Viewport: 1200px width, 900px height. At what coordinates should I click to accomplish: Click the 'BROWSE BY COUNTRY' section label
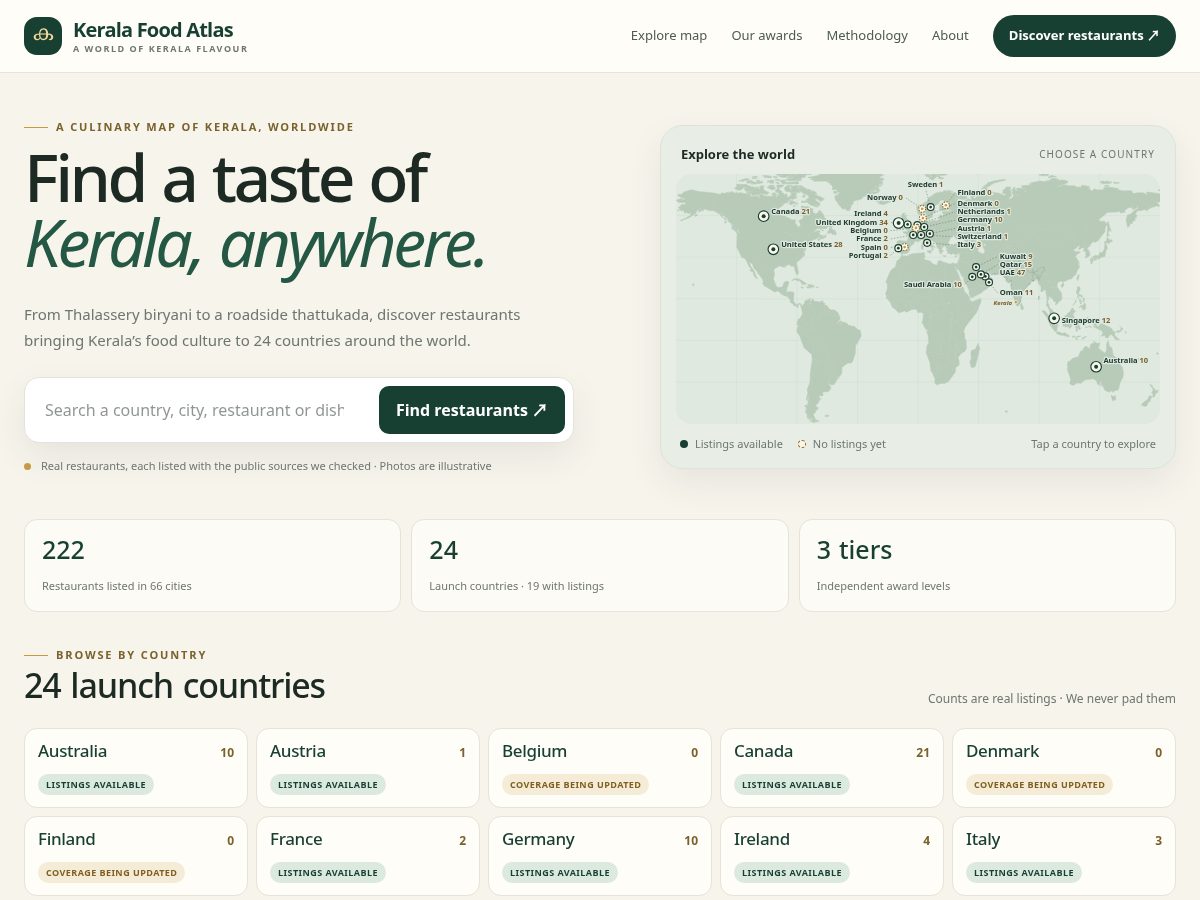tap(131, 655)
